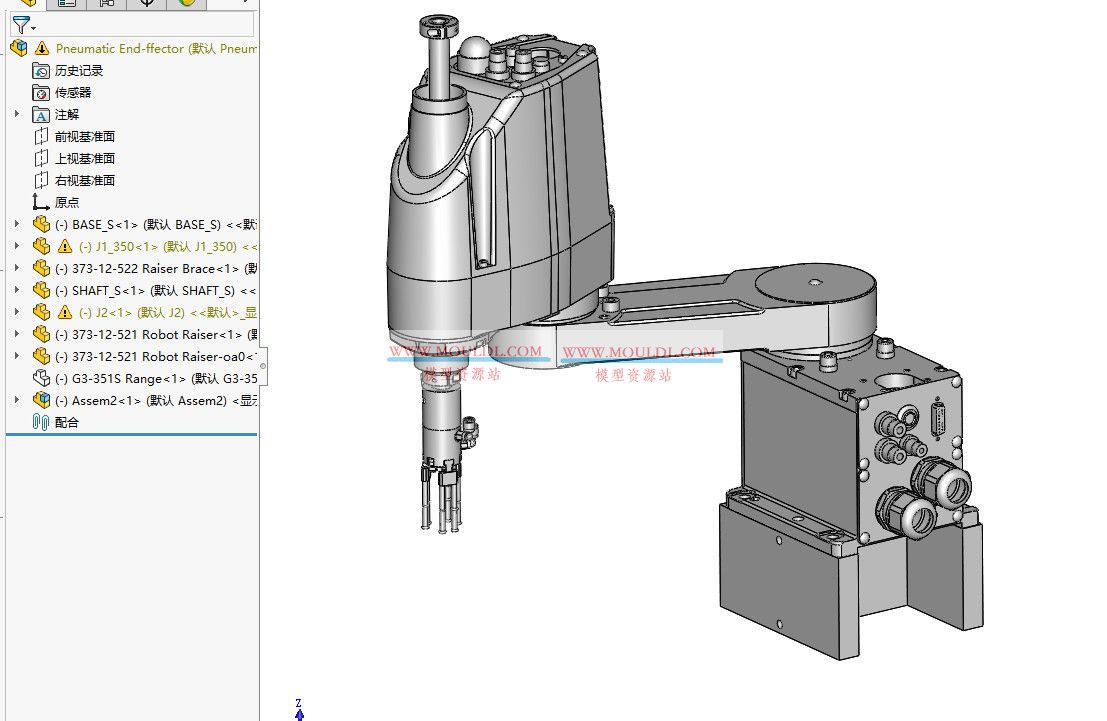
Task: Open the 历史记录 history folder icon
Action: [39, 70]
